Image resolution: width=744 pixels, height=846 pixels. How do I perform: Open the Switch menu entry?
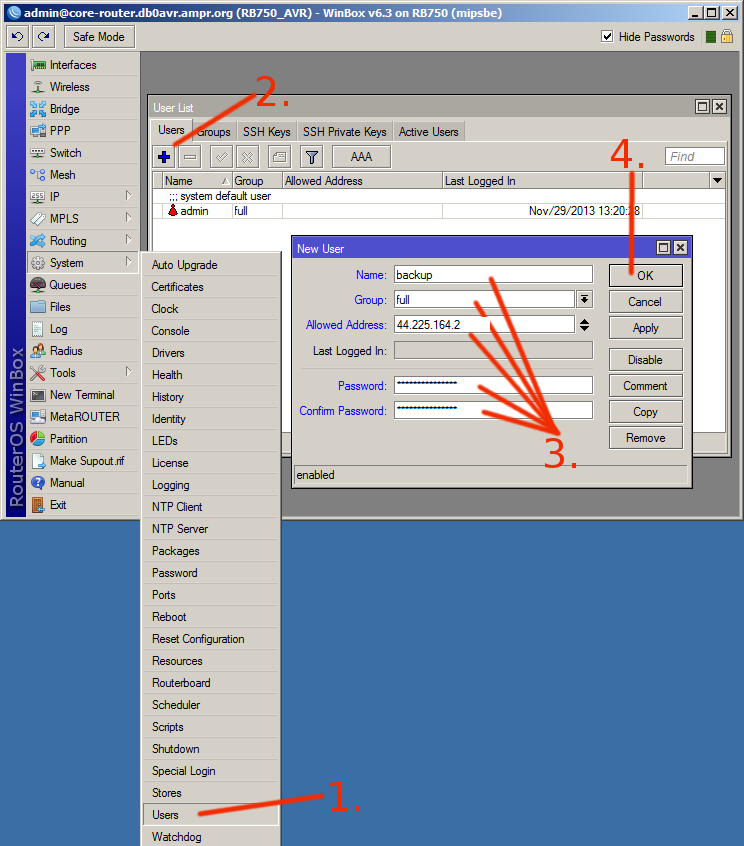(83, 153)
